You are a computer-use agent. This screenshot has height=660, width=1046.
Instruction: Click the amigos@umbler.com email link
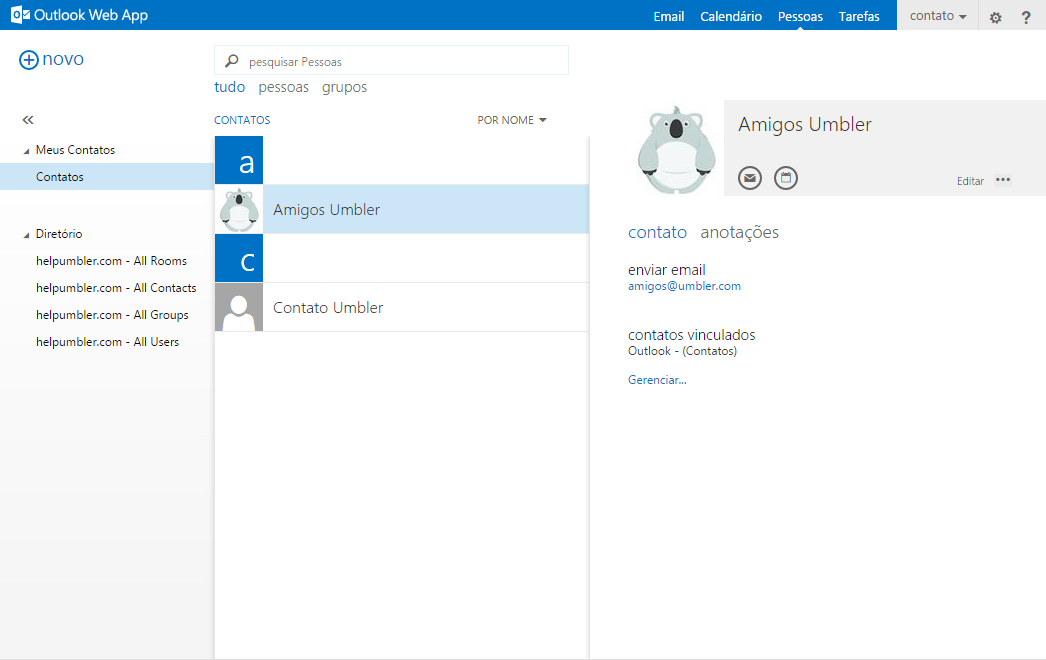click(x=684, y=286)
